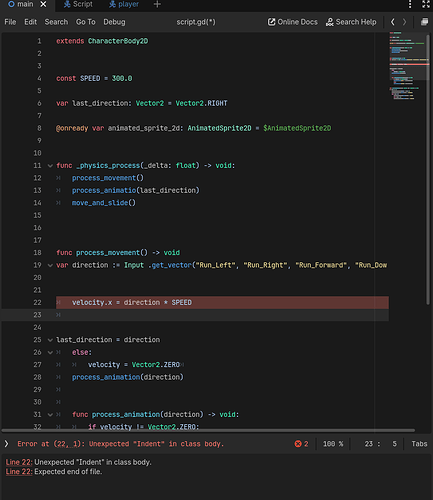This screenshot has width=433, height=500.
Task: Go to previous edited document
Action: click(393, 22)
